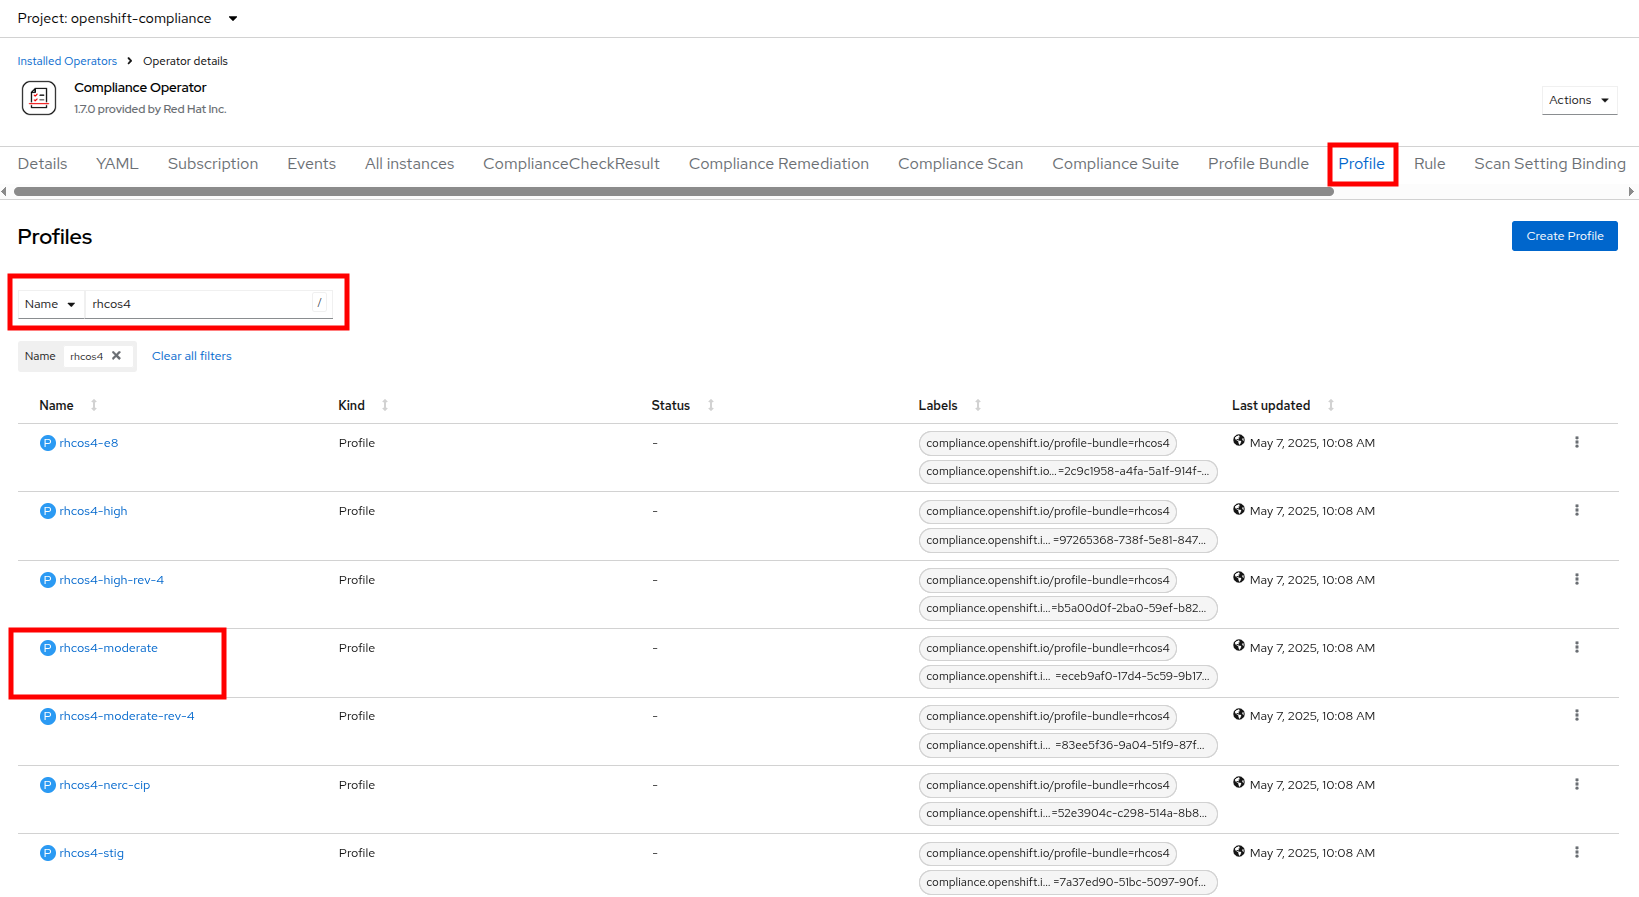Open the Name filter type dropdown
Image resolution: width=1639 pixels, height=897 pixels.
(x=51, y=304)
